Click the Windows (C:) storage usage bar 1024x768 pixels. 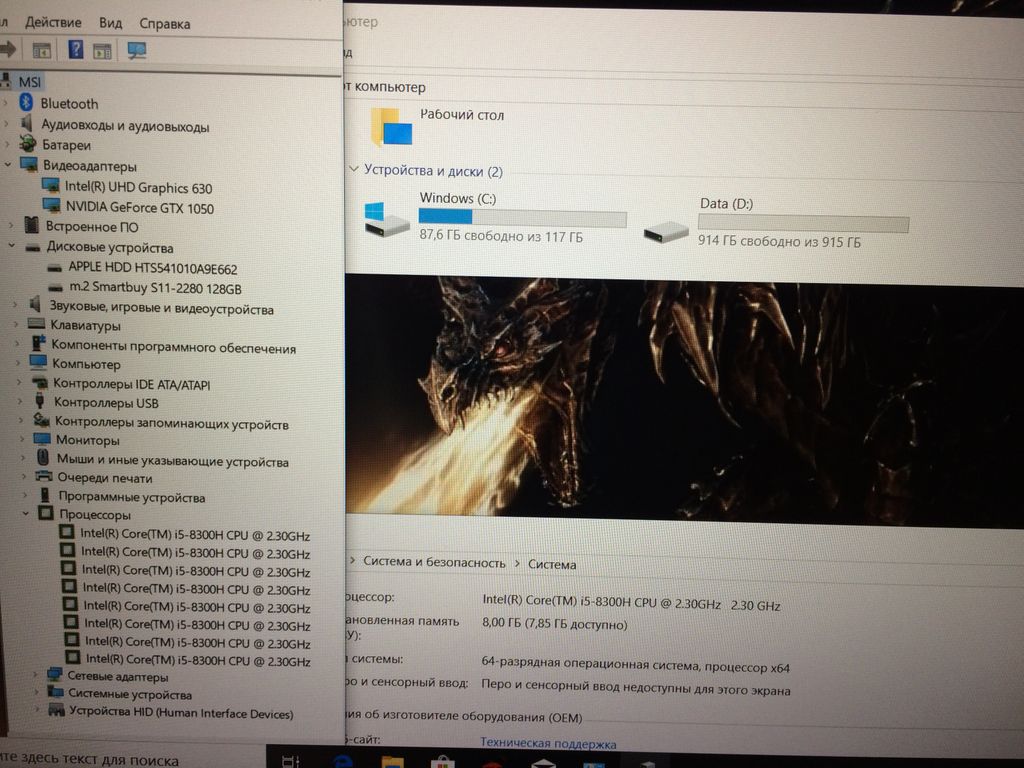(x=522, y=218)
